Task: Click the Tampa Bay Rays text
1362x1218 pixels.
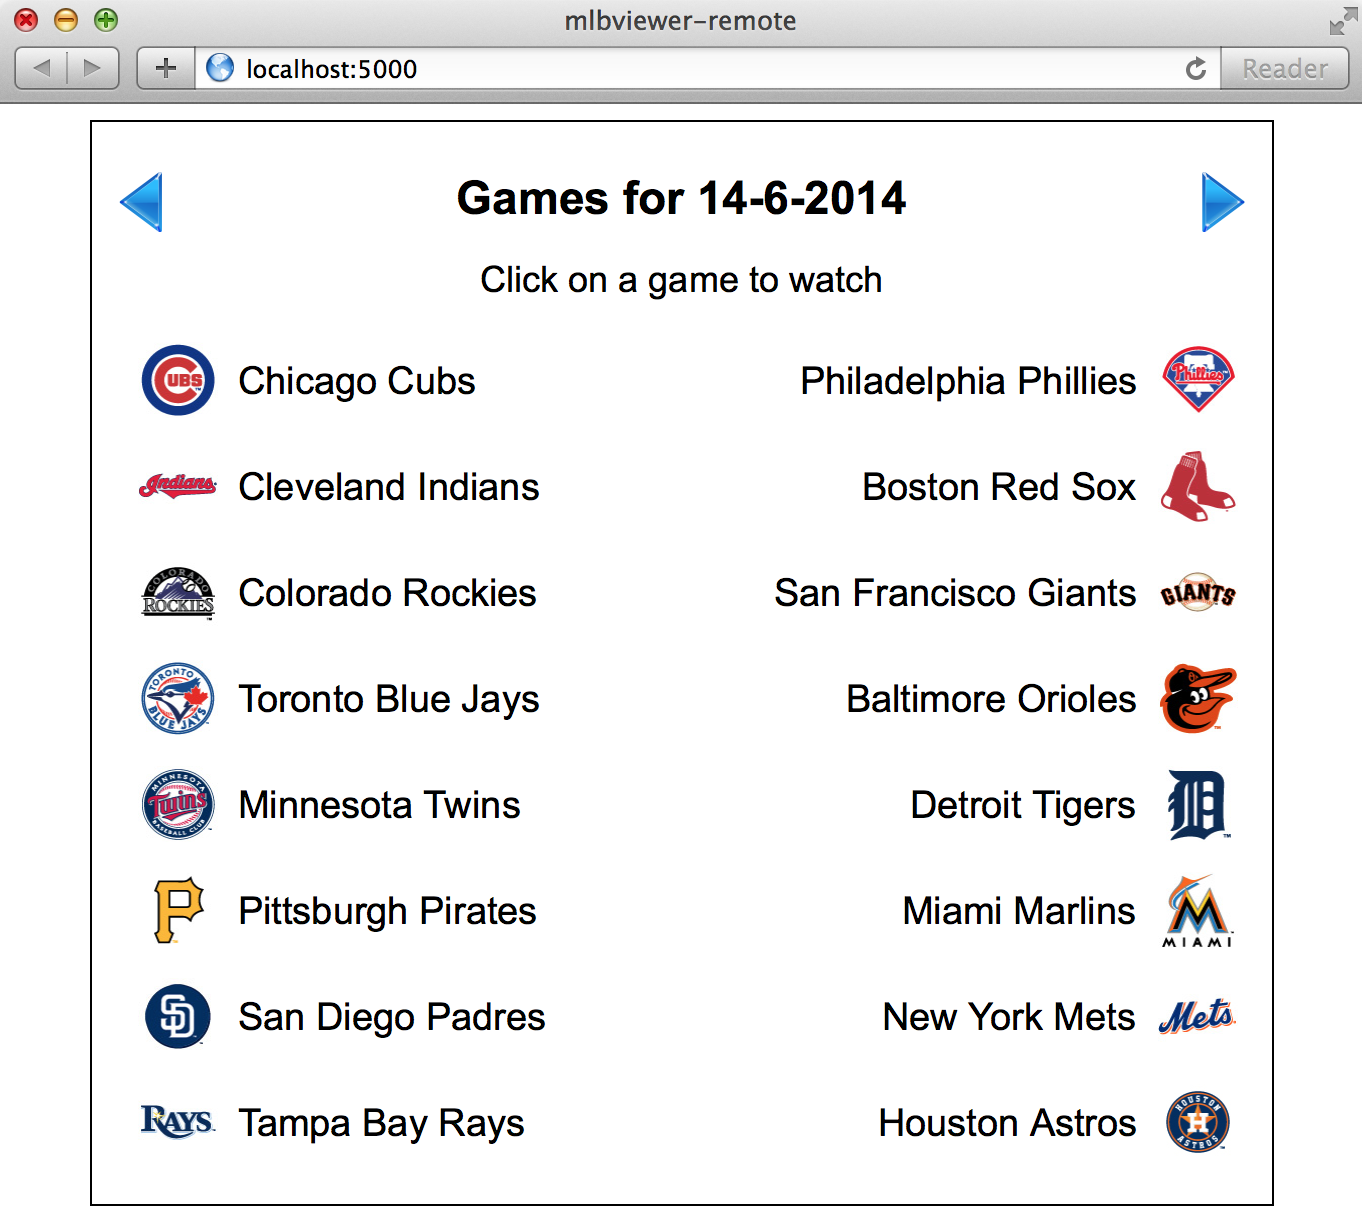Action: [382, 1123]
